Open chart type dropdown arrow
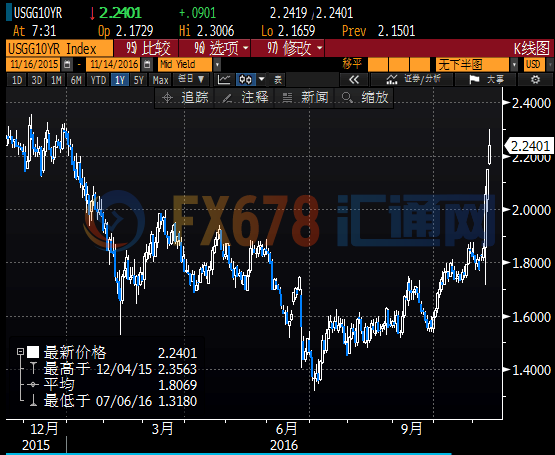555x455 pixels. (x=261, y=80)
